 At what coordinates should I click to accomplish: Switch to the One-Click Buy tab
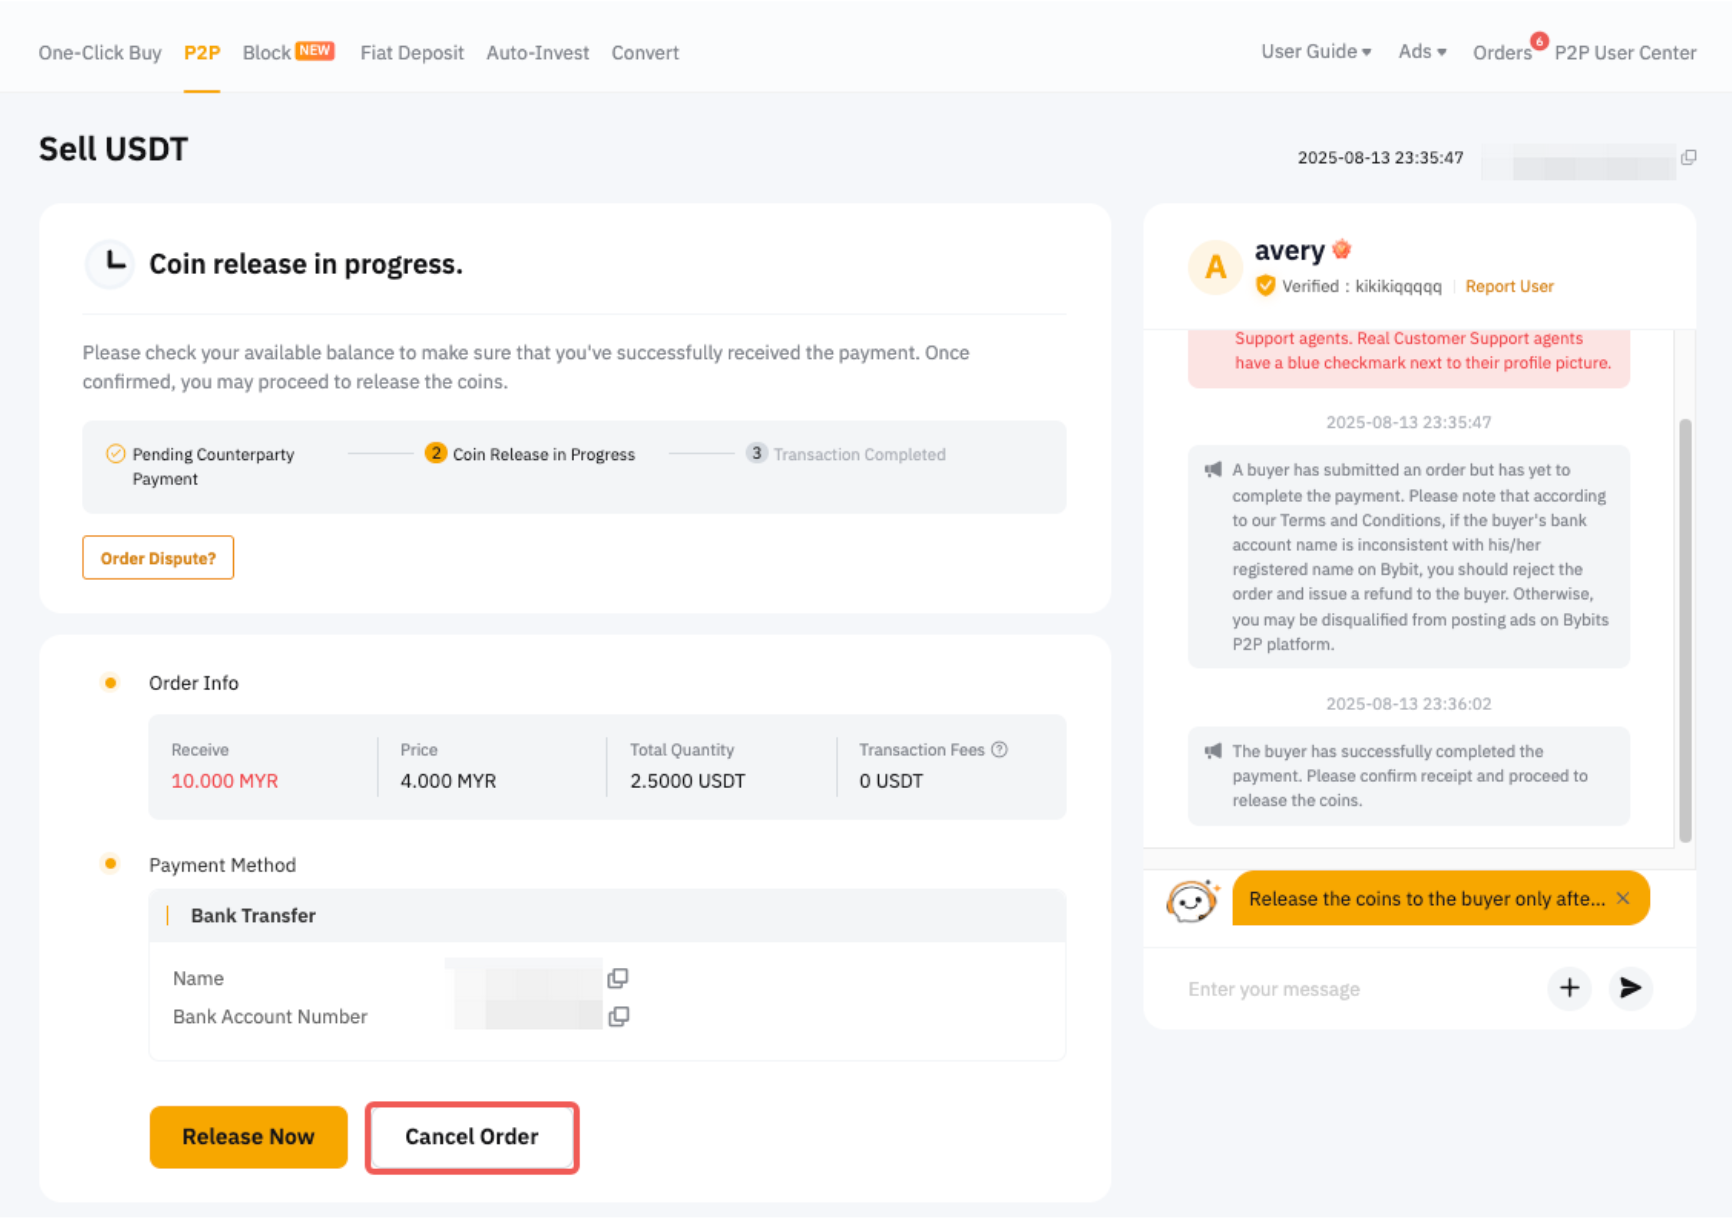pos(100,53)
